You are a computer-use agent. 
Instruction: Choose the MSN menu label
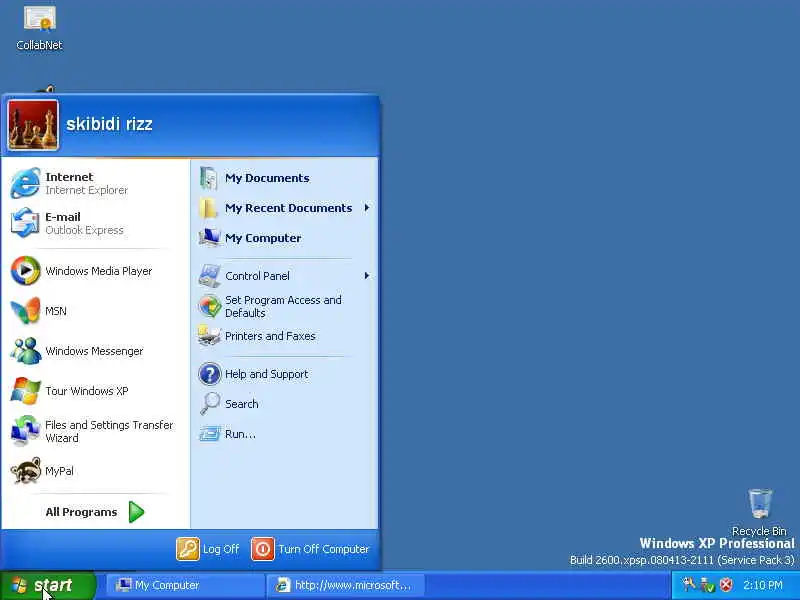point(56,311)
